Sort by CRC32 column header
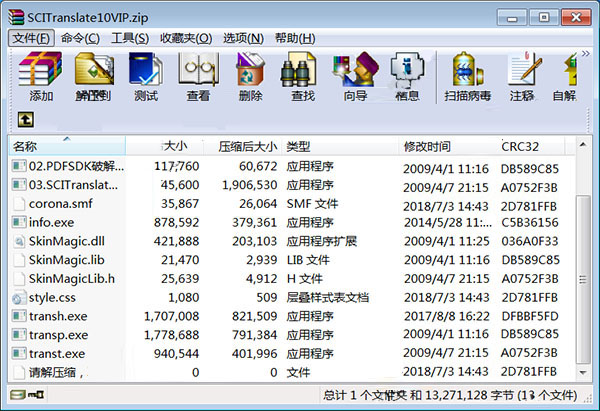 531,146
